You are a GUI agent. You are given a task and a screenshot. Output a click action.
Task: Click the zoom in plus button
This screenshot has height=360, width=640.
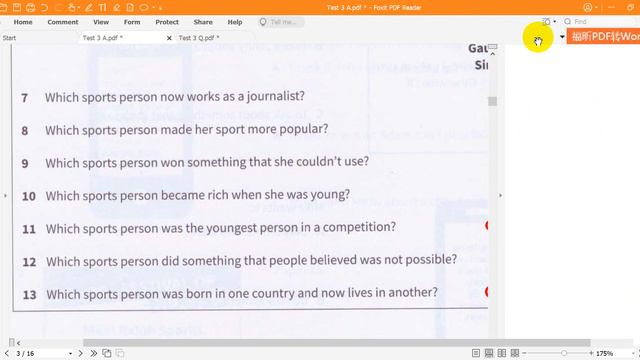[591, 353]
